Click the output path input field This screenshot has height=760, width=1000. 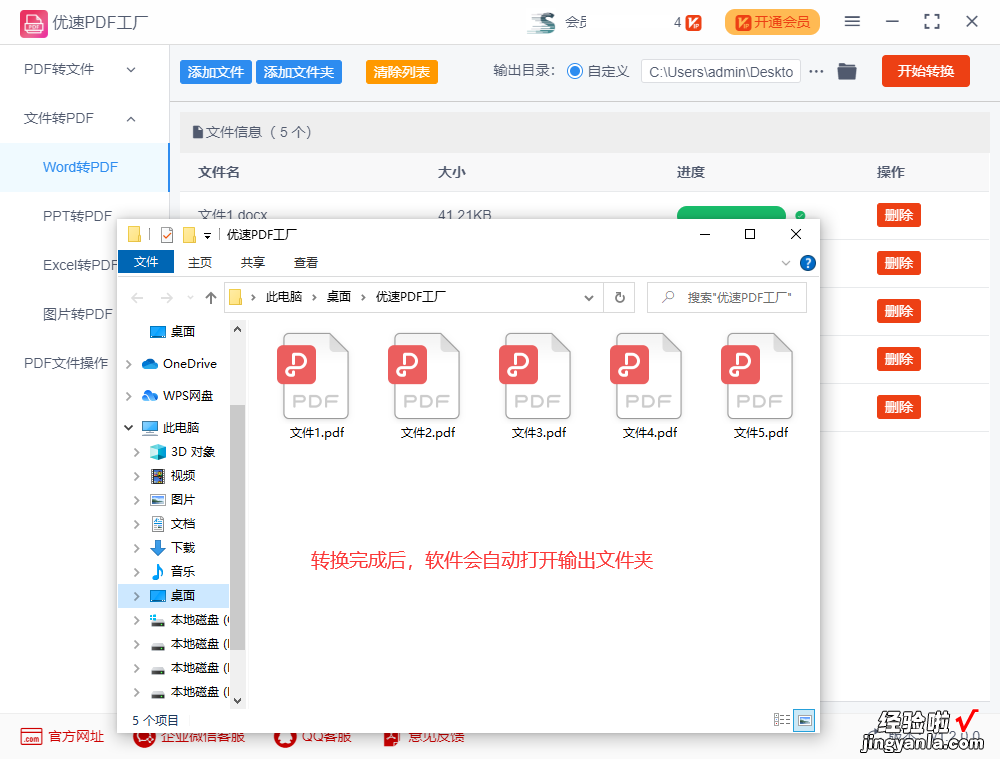(721, 71)
